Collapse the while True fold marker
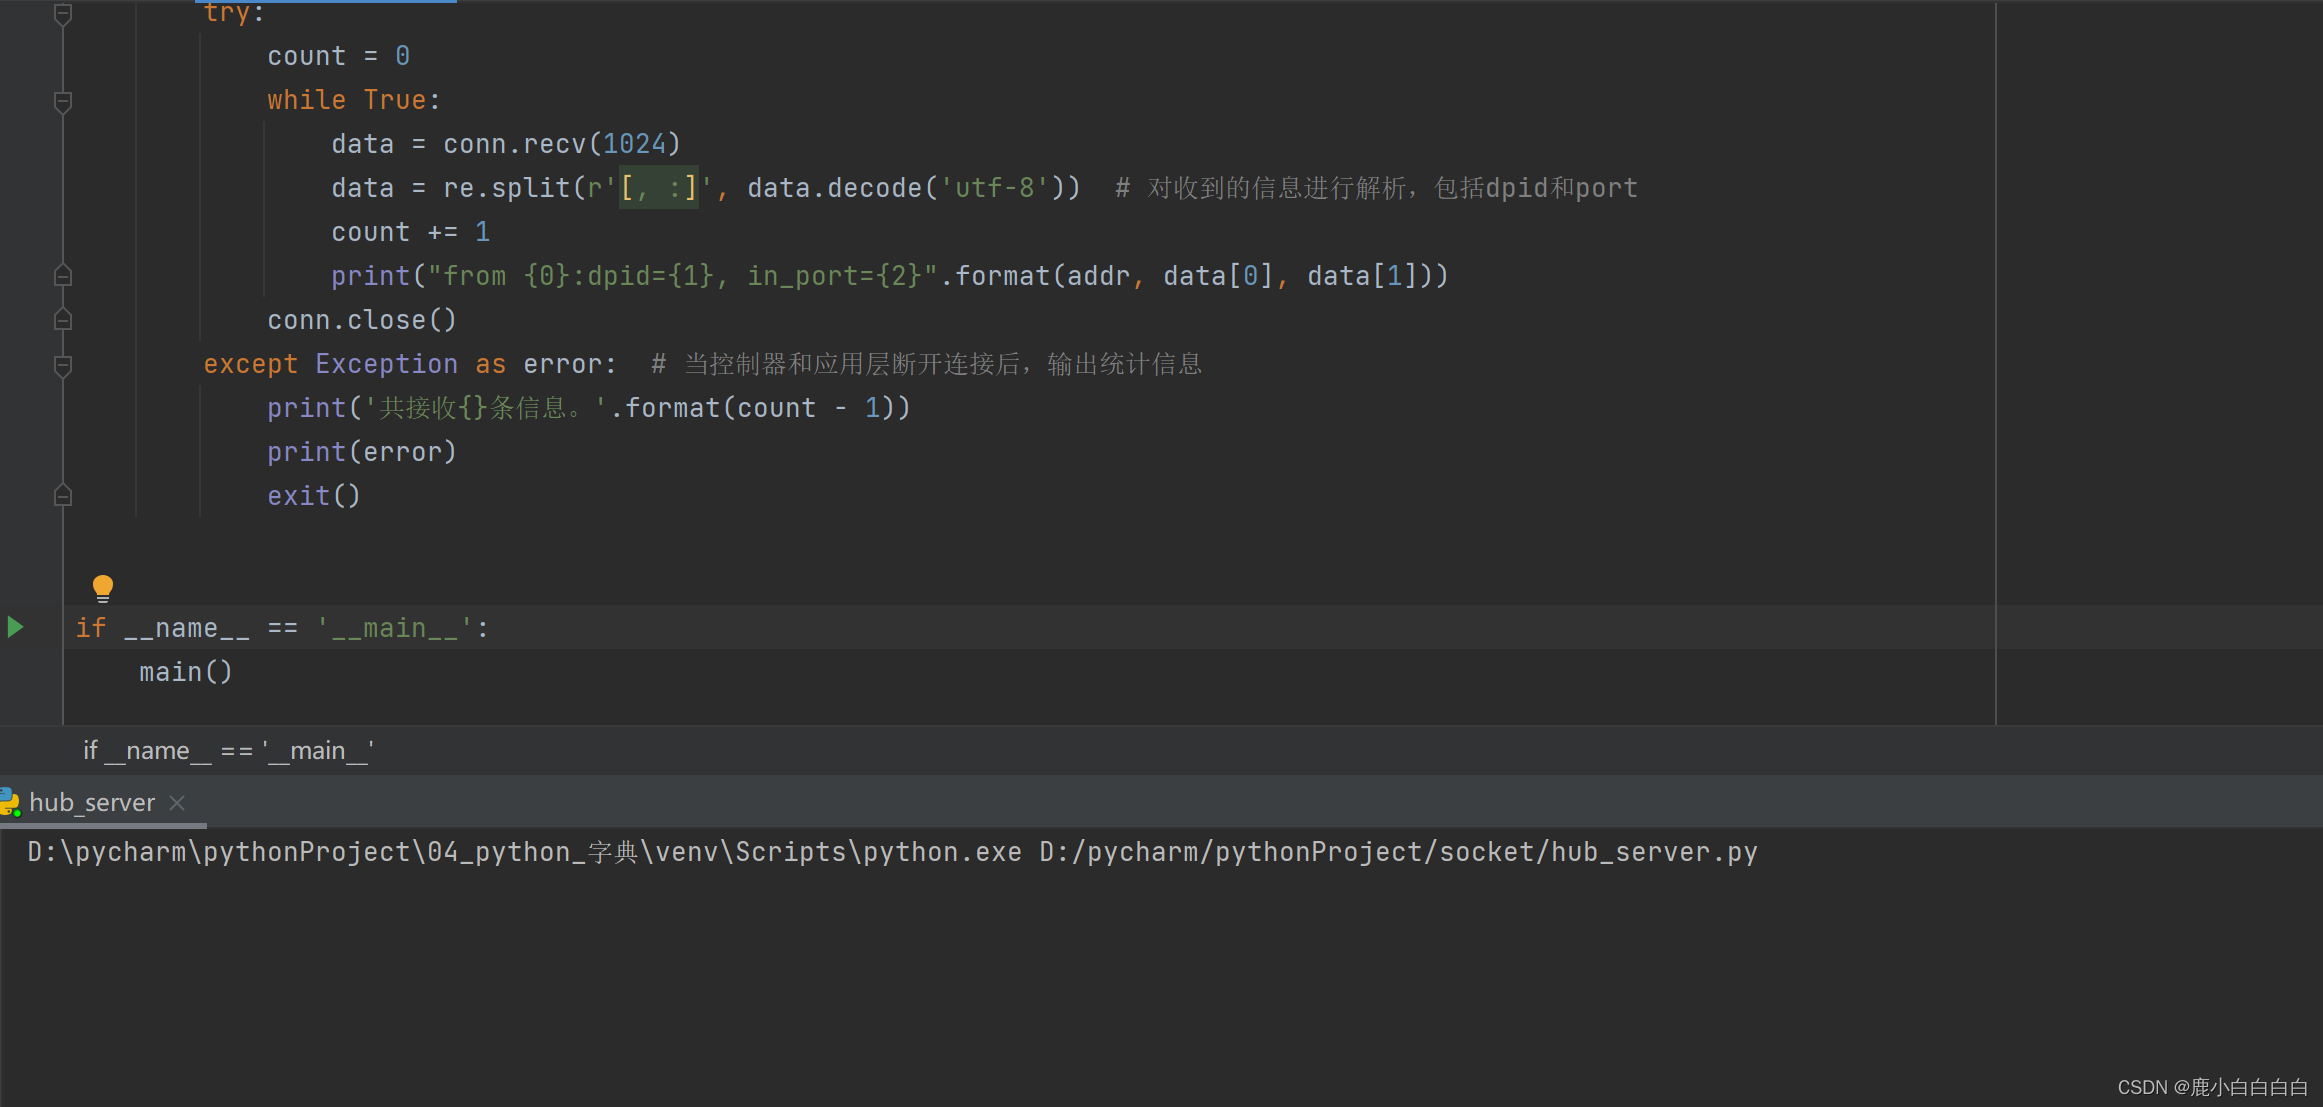This screenshot has height=1107, width=2323. click(62, 101)
